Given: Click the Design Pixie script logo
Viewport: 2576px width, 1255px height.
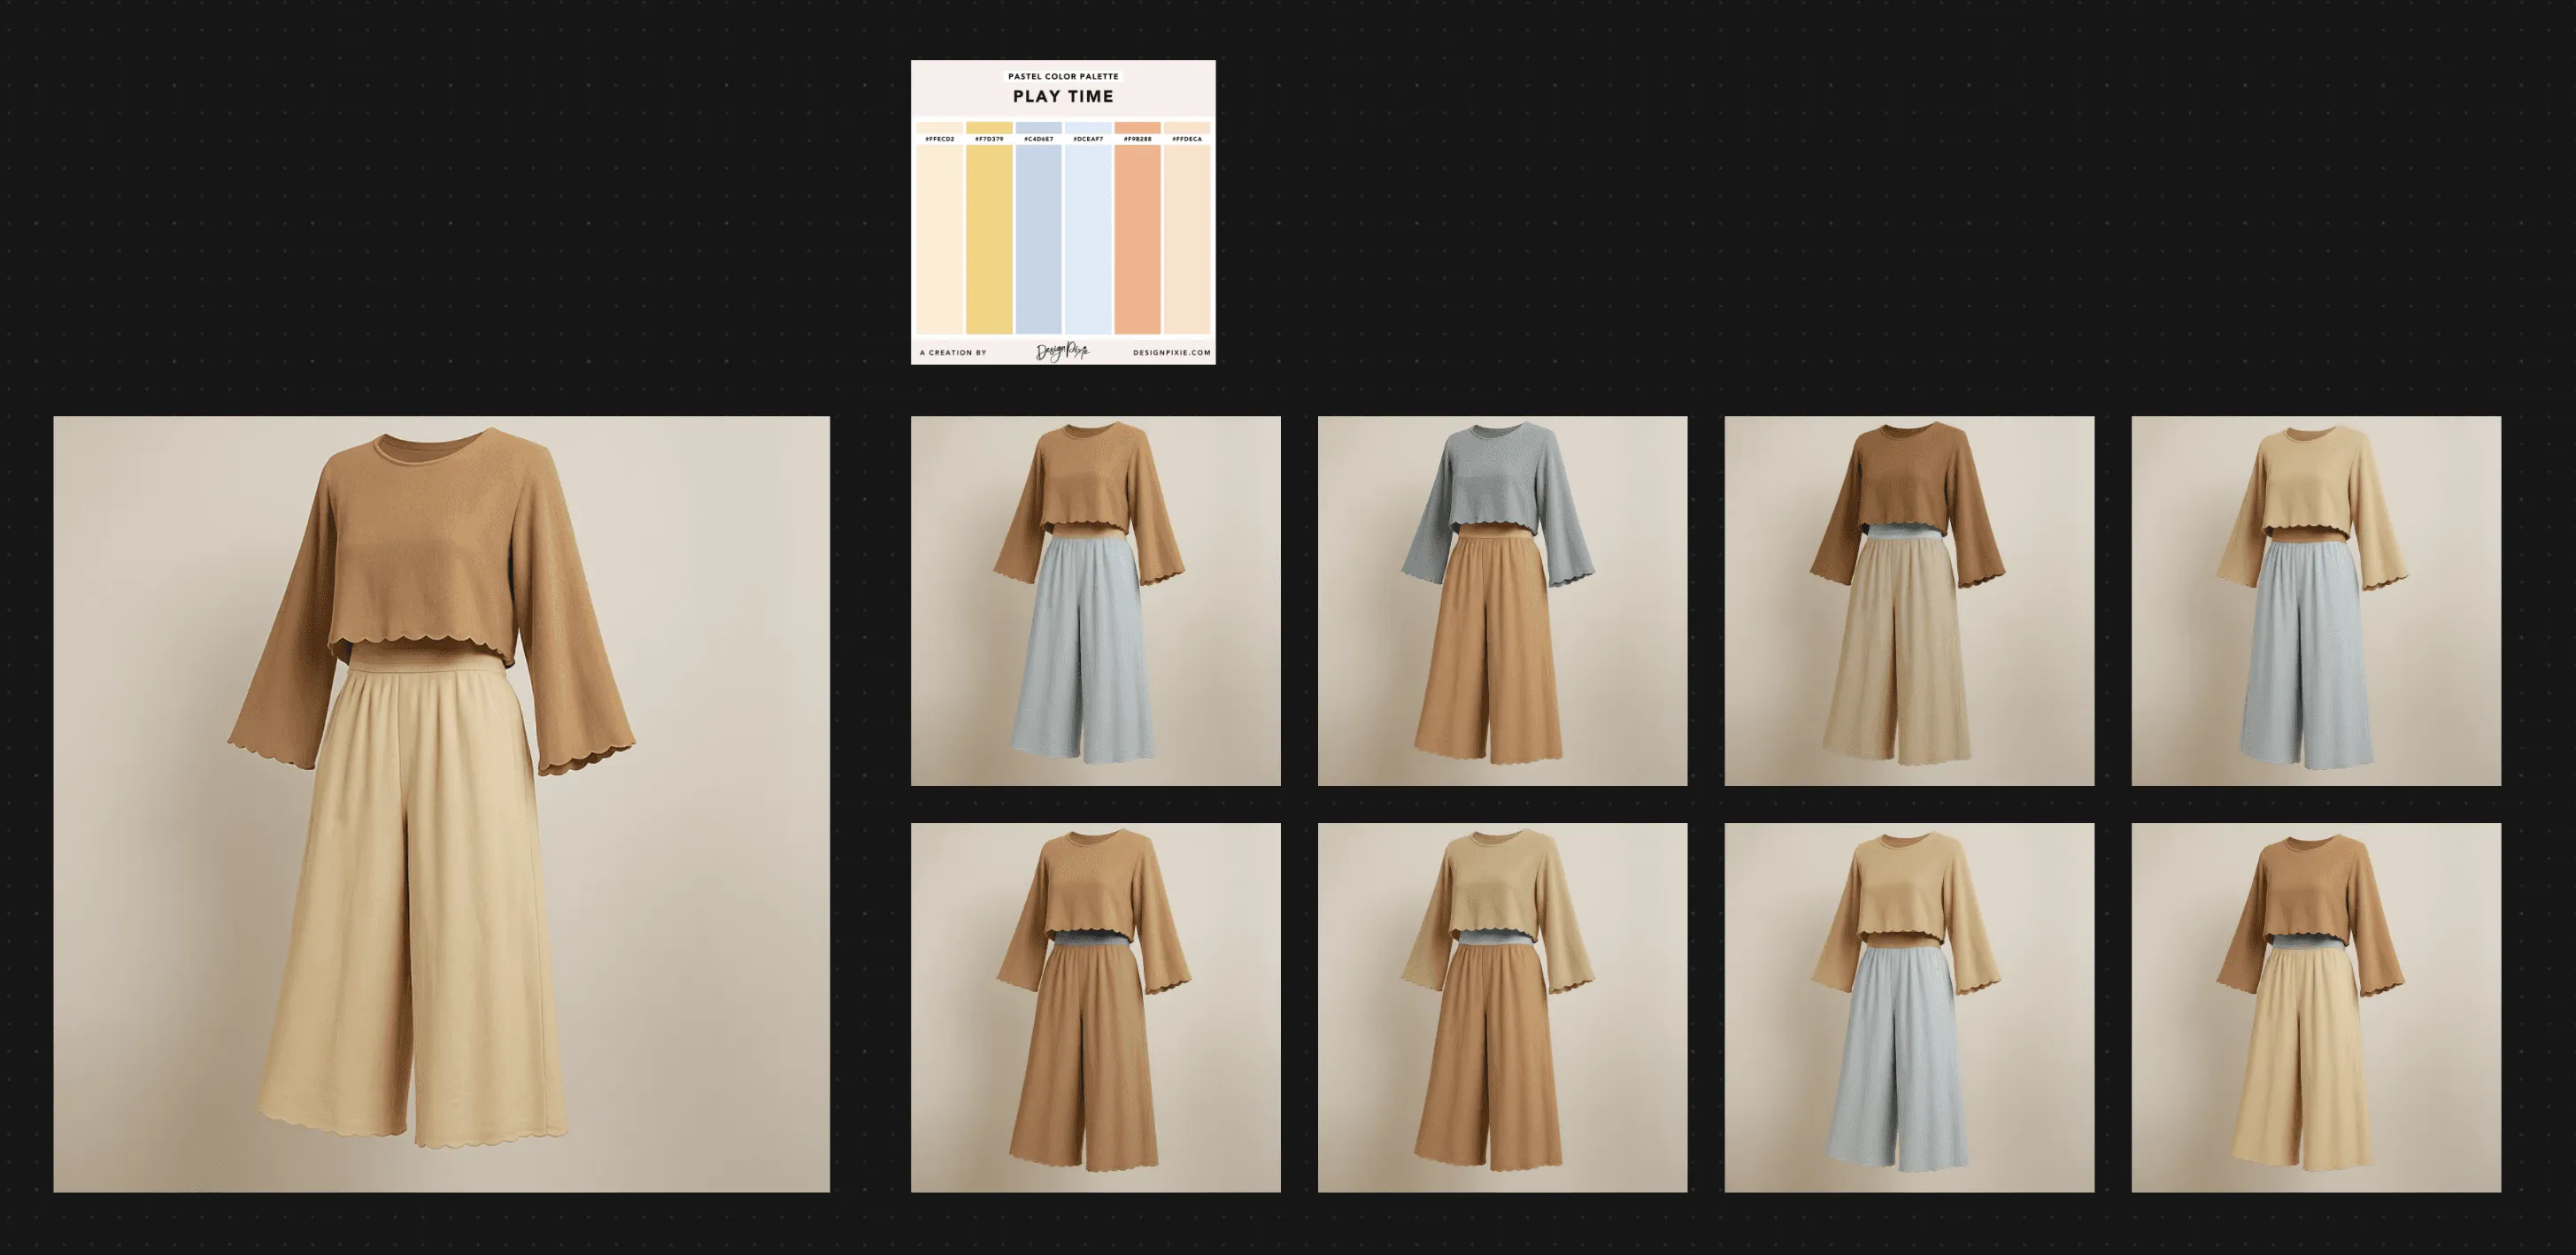Looking at the screenshot, I should (x=1061, y=351).
